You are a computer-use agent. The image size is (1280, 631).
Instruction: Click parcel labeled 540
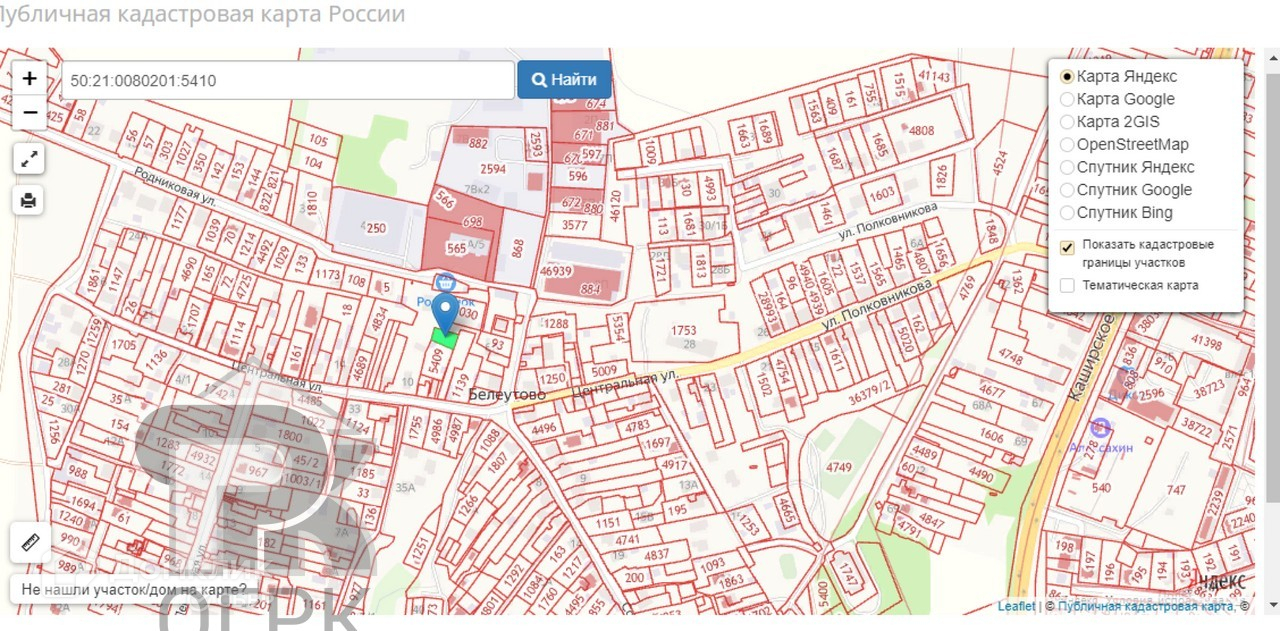1101,488
